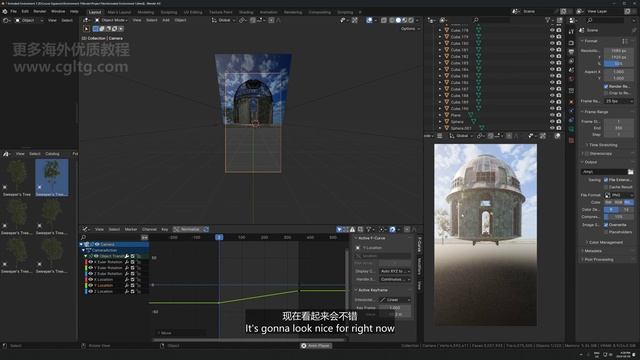Click the outliner search field
640x360 pixels.
[x=491, y=20]
